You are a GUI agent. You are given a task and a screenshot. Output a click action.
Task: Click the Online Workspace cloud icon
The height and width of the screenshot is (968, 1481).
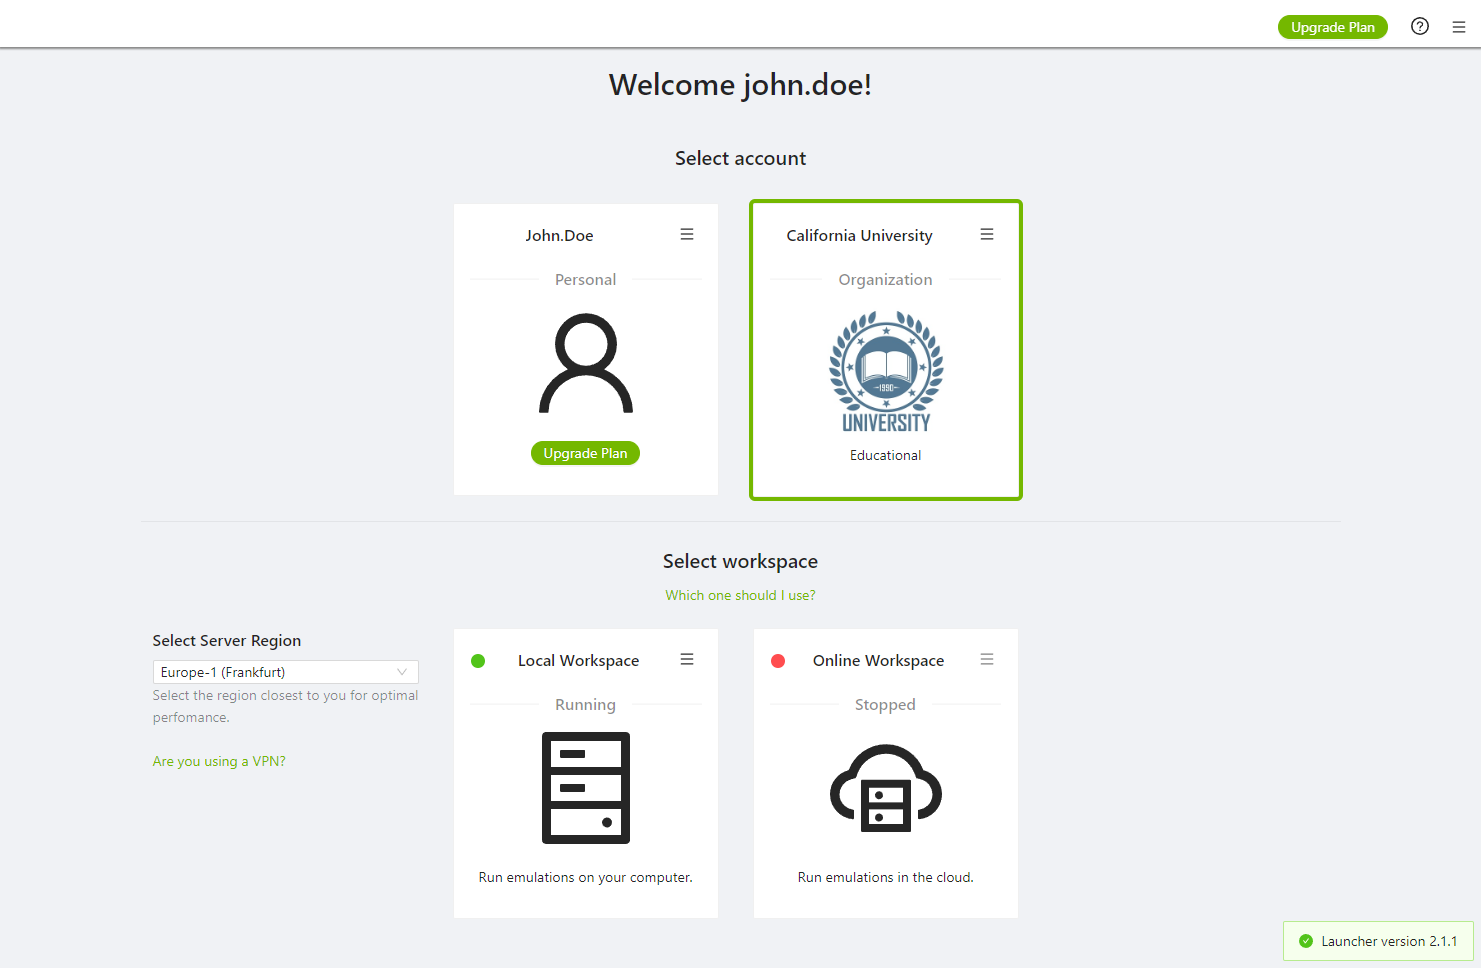tap(886, 788)
